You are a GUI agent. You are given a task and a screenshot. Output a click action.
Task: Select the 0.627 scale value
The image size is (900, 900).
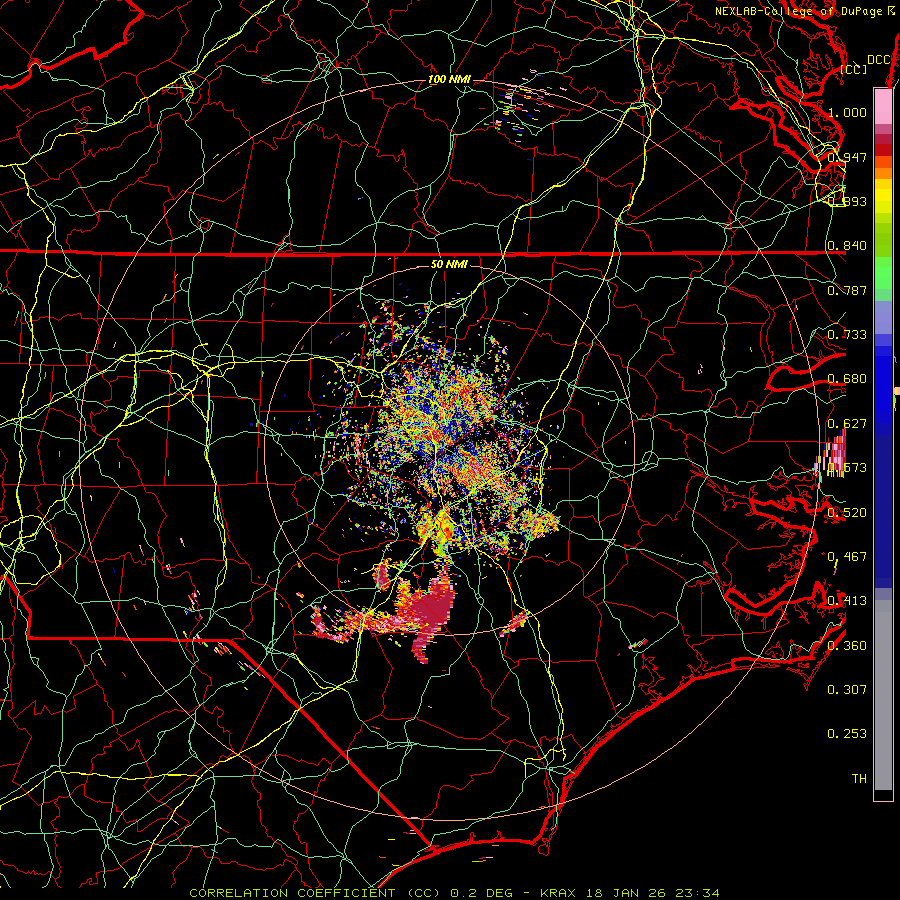[x=847, y=423]
